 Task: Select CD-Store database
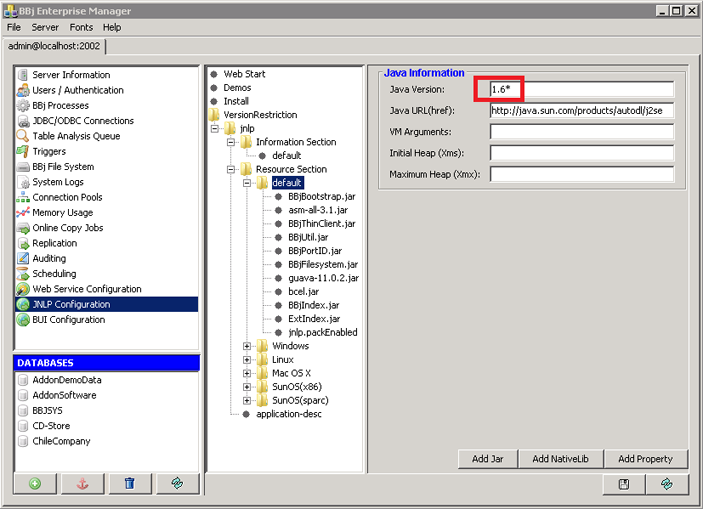coord(51,426)
